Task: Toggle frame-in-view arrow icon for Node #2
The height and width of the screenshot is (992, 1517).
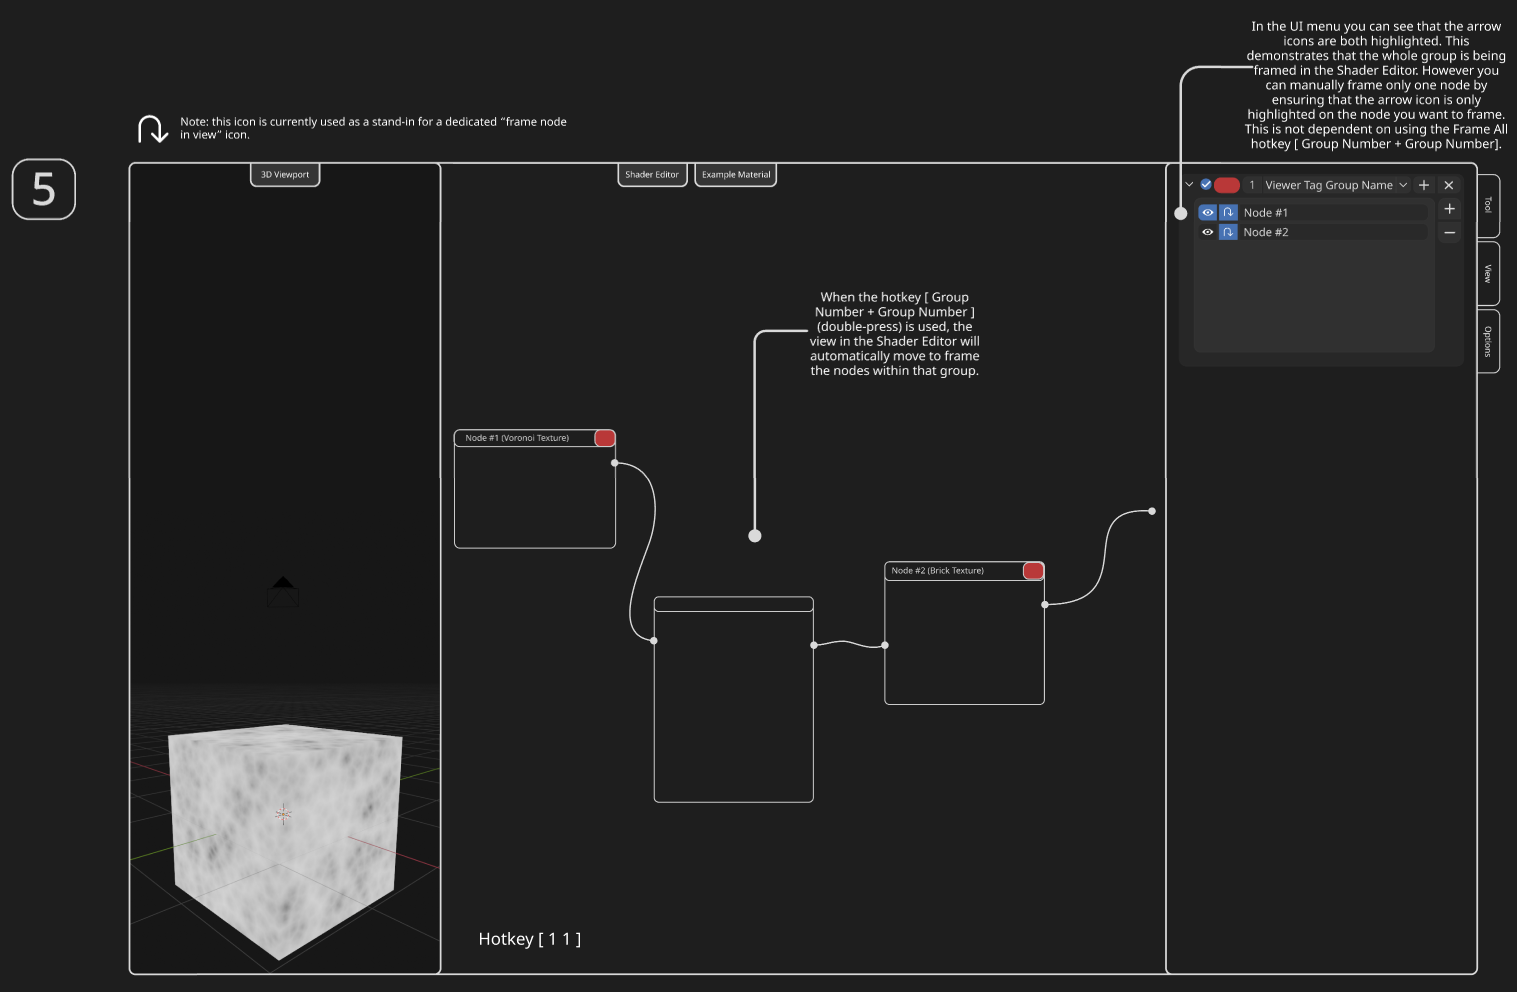Action: (x=1228, y=232)
